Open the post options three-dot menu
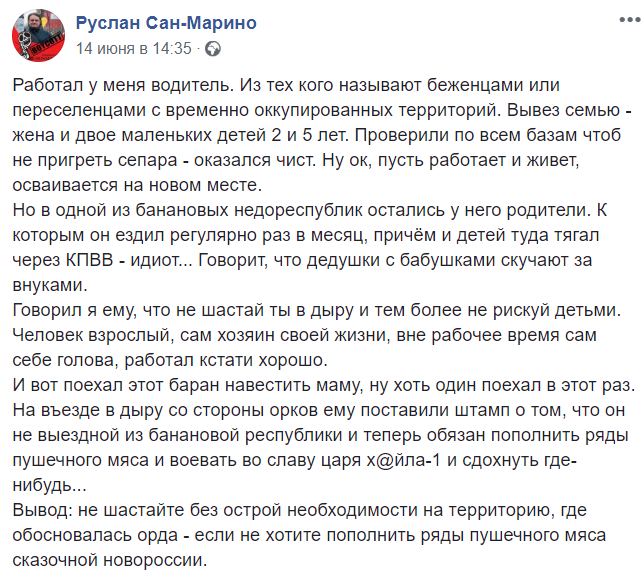 629,20
